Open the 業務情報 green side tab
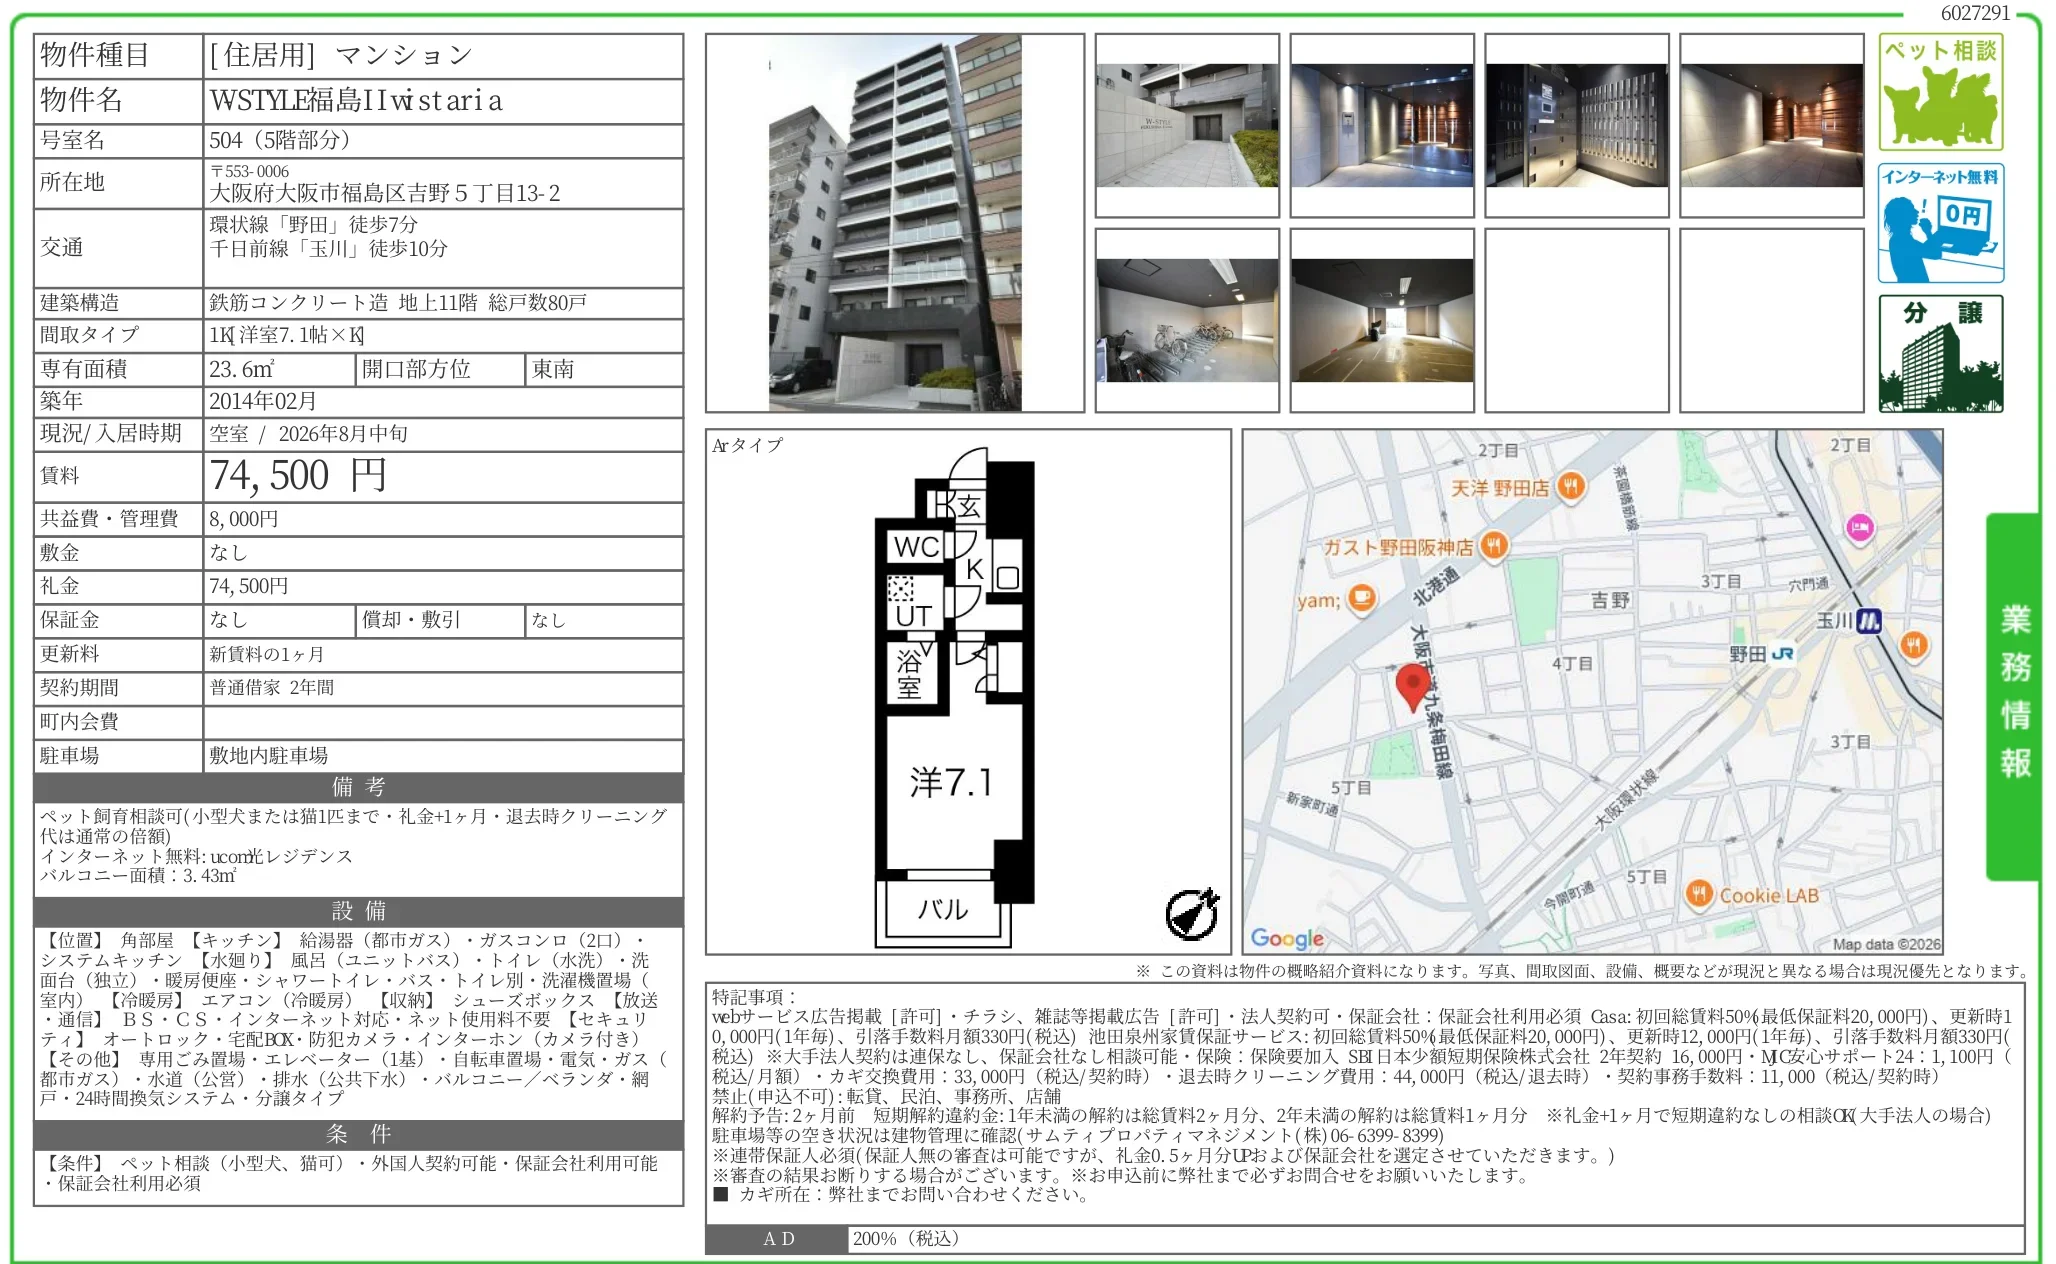This screenshot has width=2056, height=1264. [x=2014, y=696]
